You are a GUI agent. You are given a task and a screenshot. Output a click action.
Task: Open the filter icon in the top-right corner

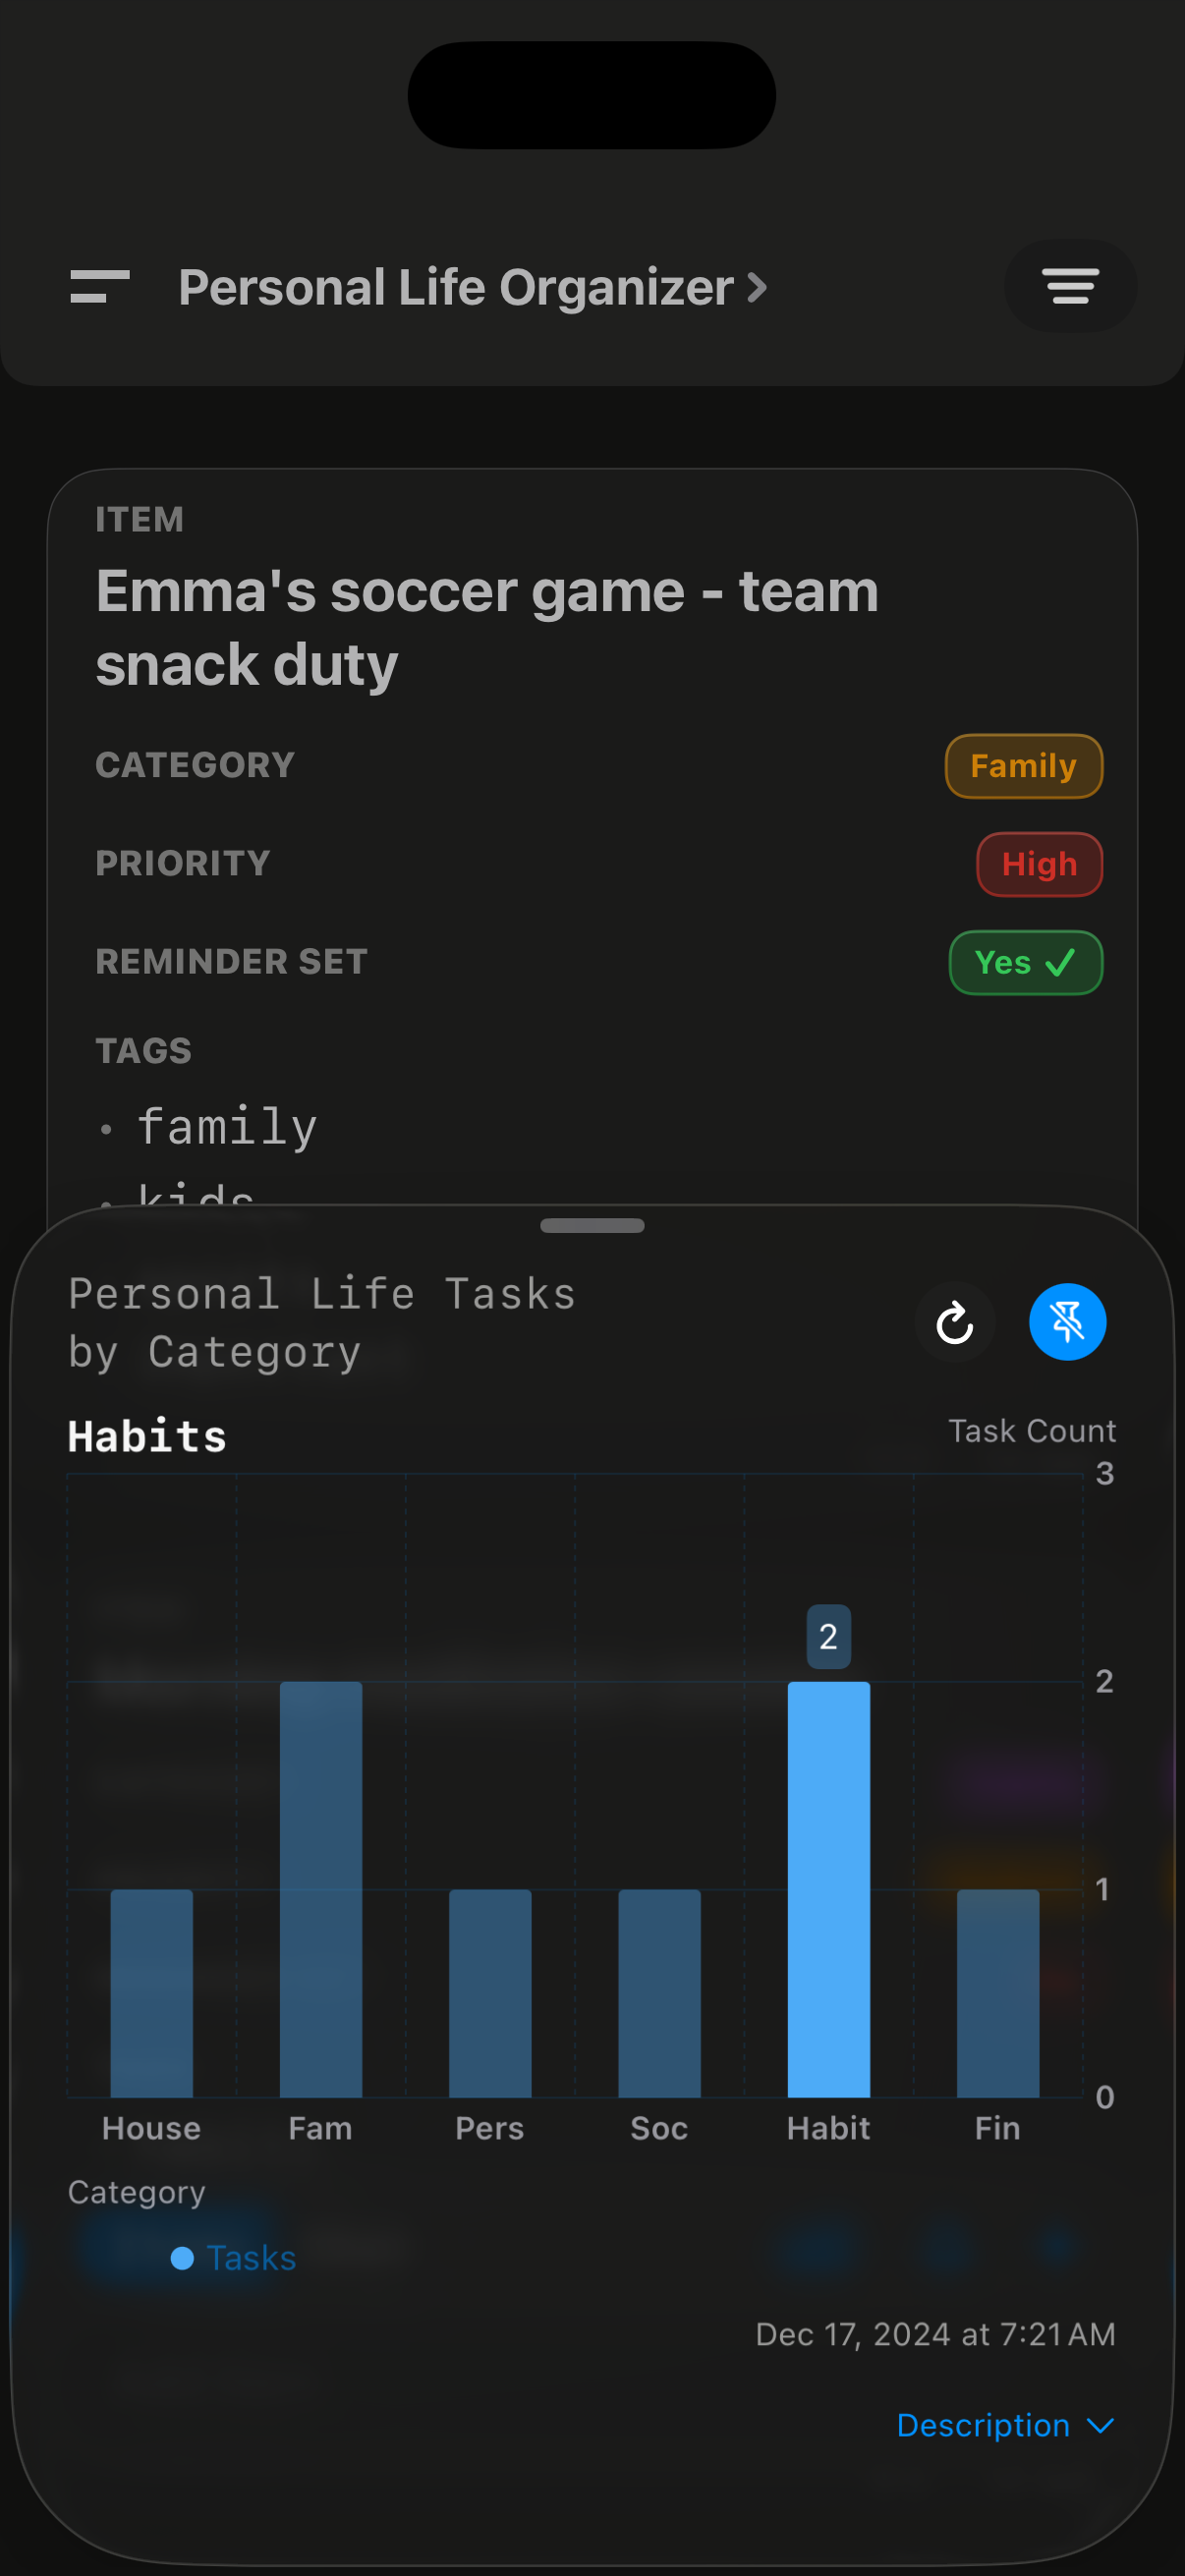(x=1069, y=287)
